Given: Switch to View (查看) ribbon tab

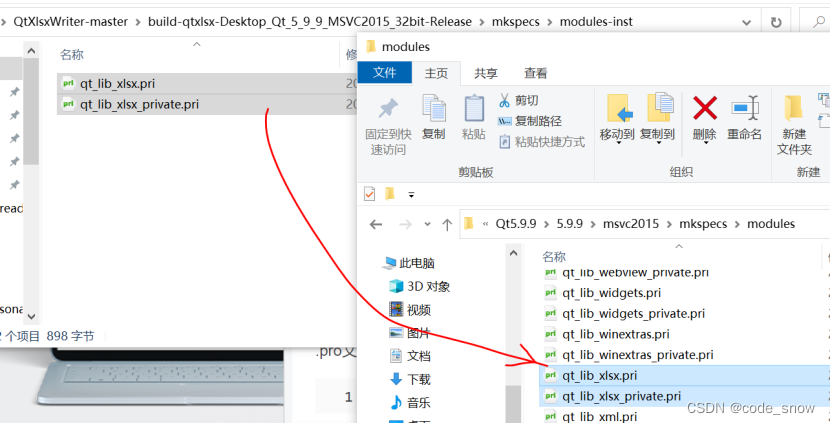Looking at the screenshot, I should [536, 73].
